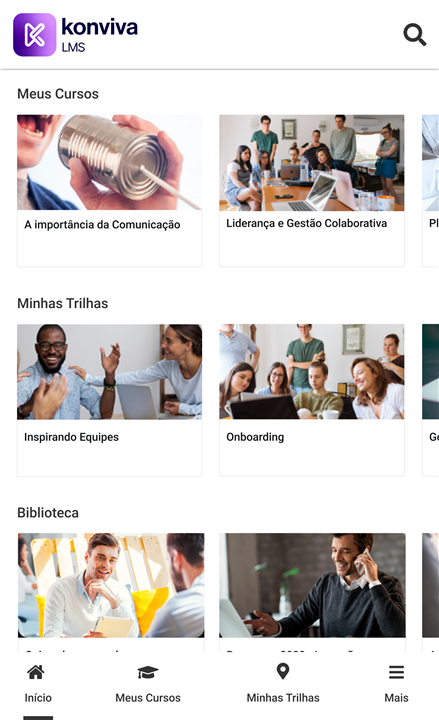
Task: Open the Liderança e Gestão Colaborativa thumbnail
Action: coord(312,163)
